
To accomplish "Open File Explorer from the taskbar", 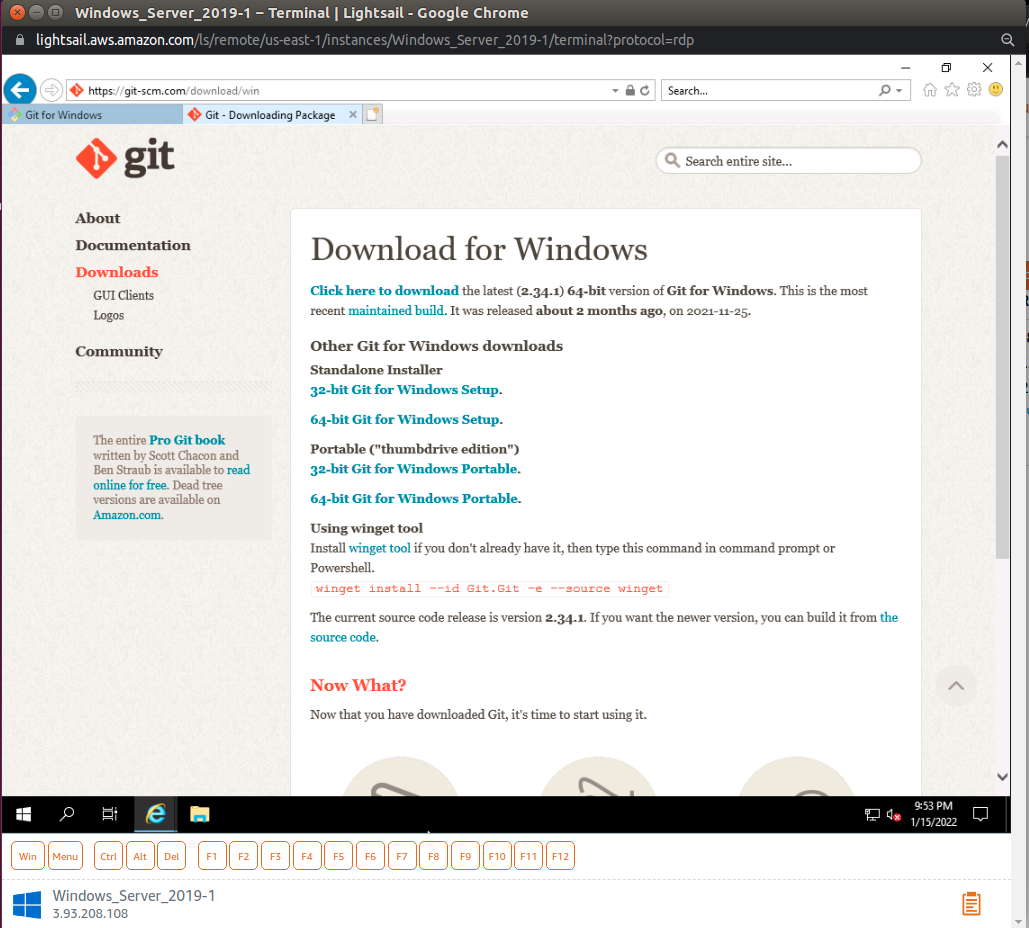I will click(x=200, y=814).
